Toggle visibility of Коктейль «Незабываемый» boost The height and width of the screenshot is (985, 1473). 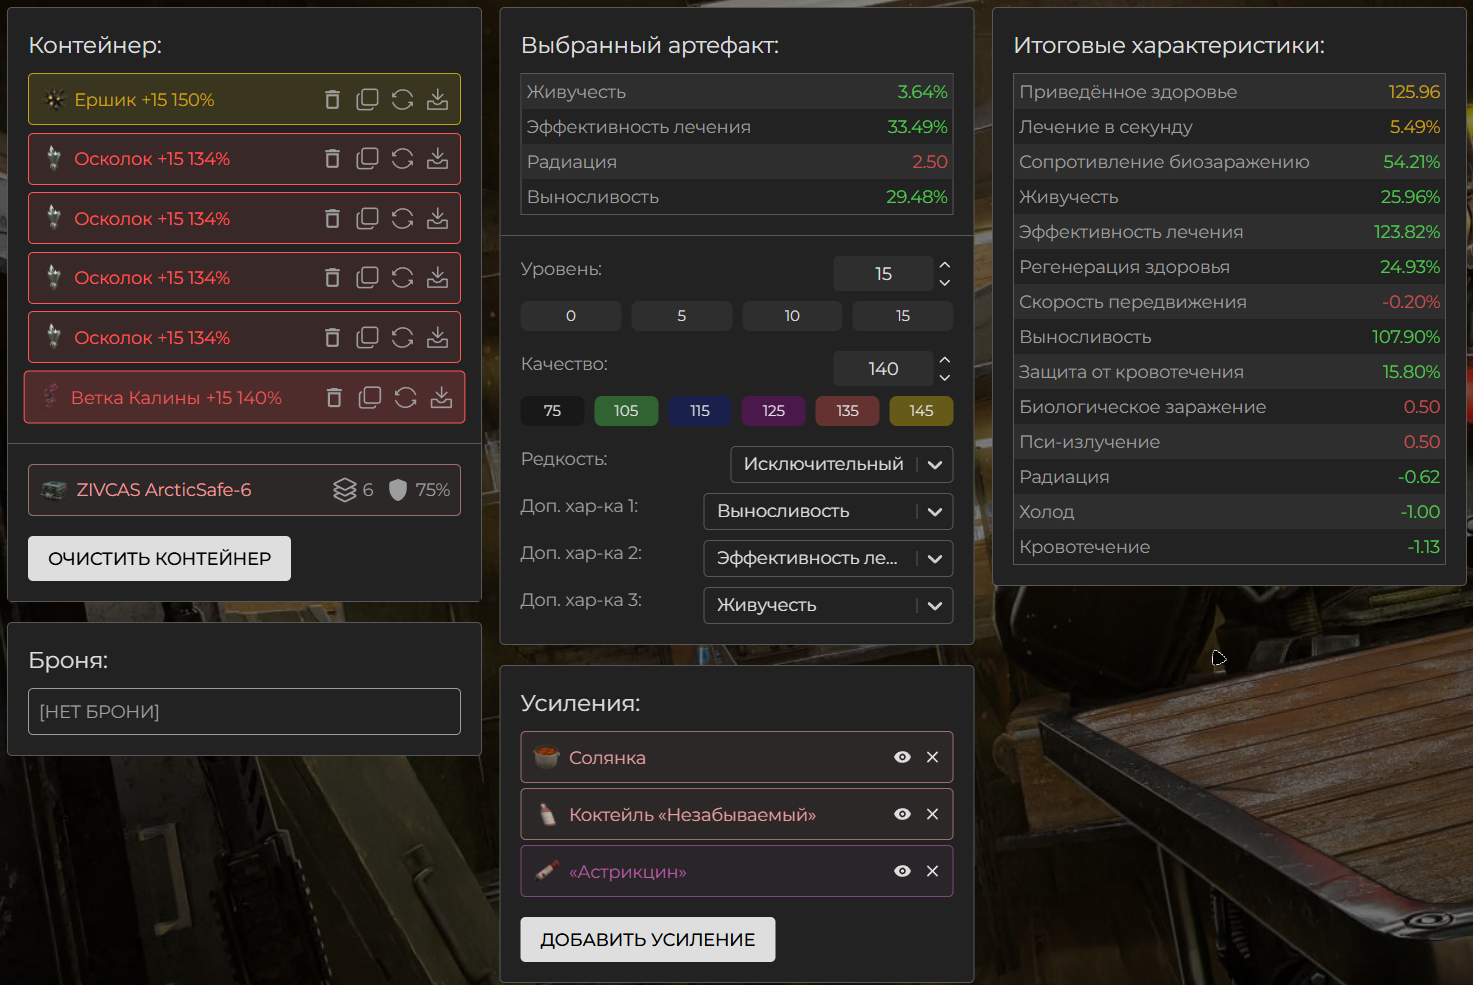902,814
